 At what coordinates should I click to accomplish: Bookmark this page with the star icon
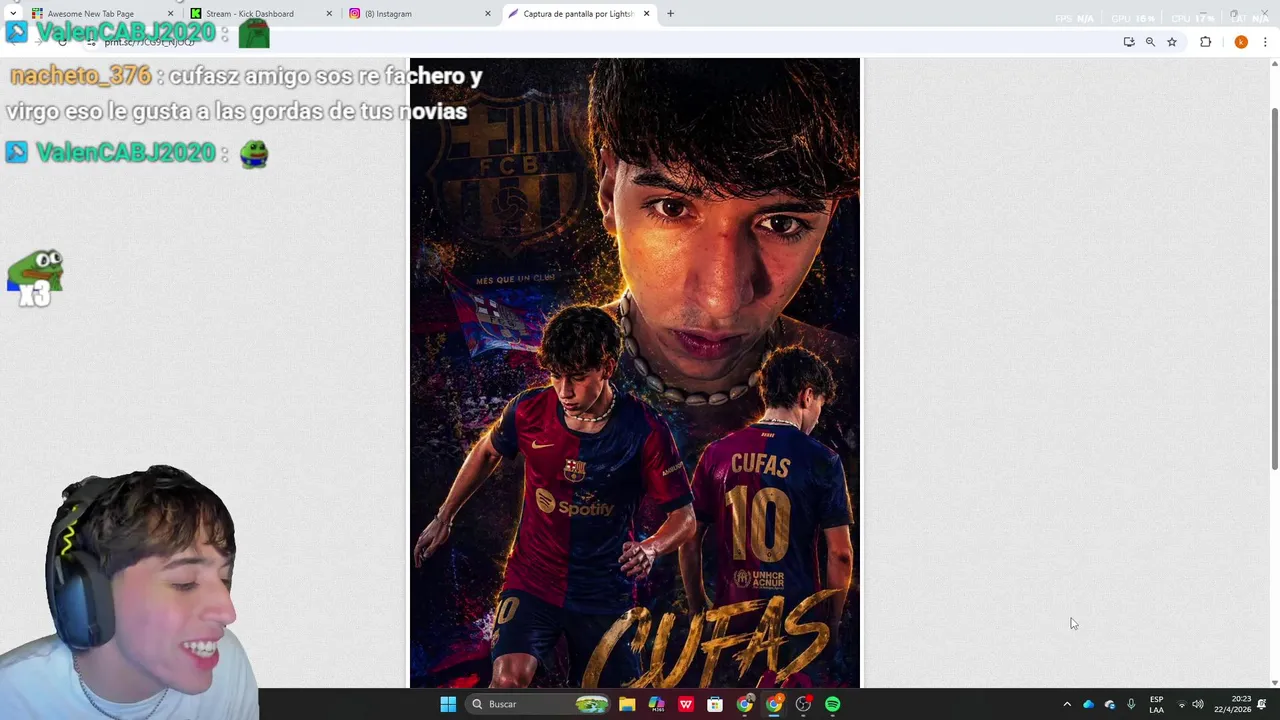(1172, 42)
